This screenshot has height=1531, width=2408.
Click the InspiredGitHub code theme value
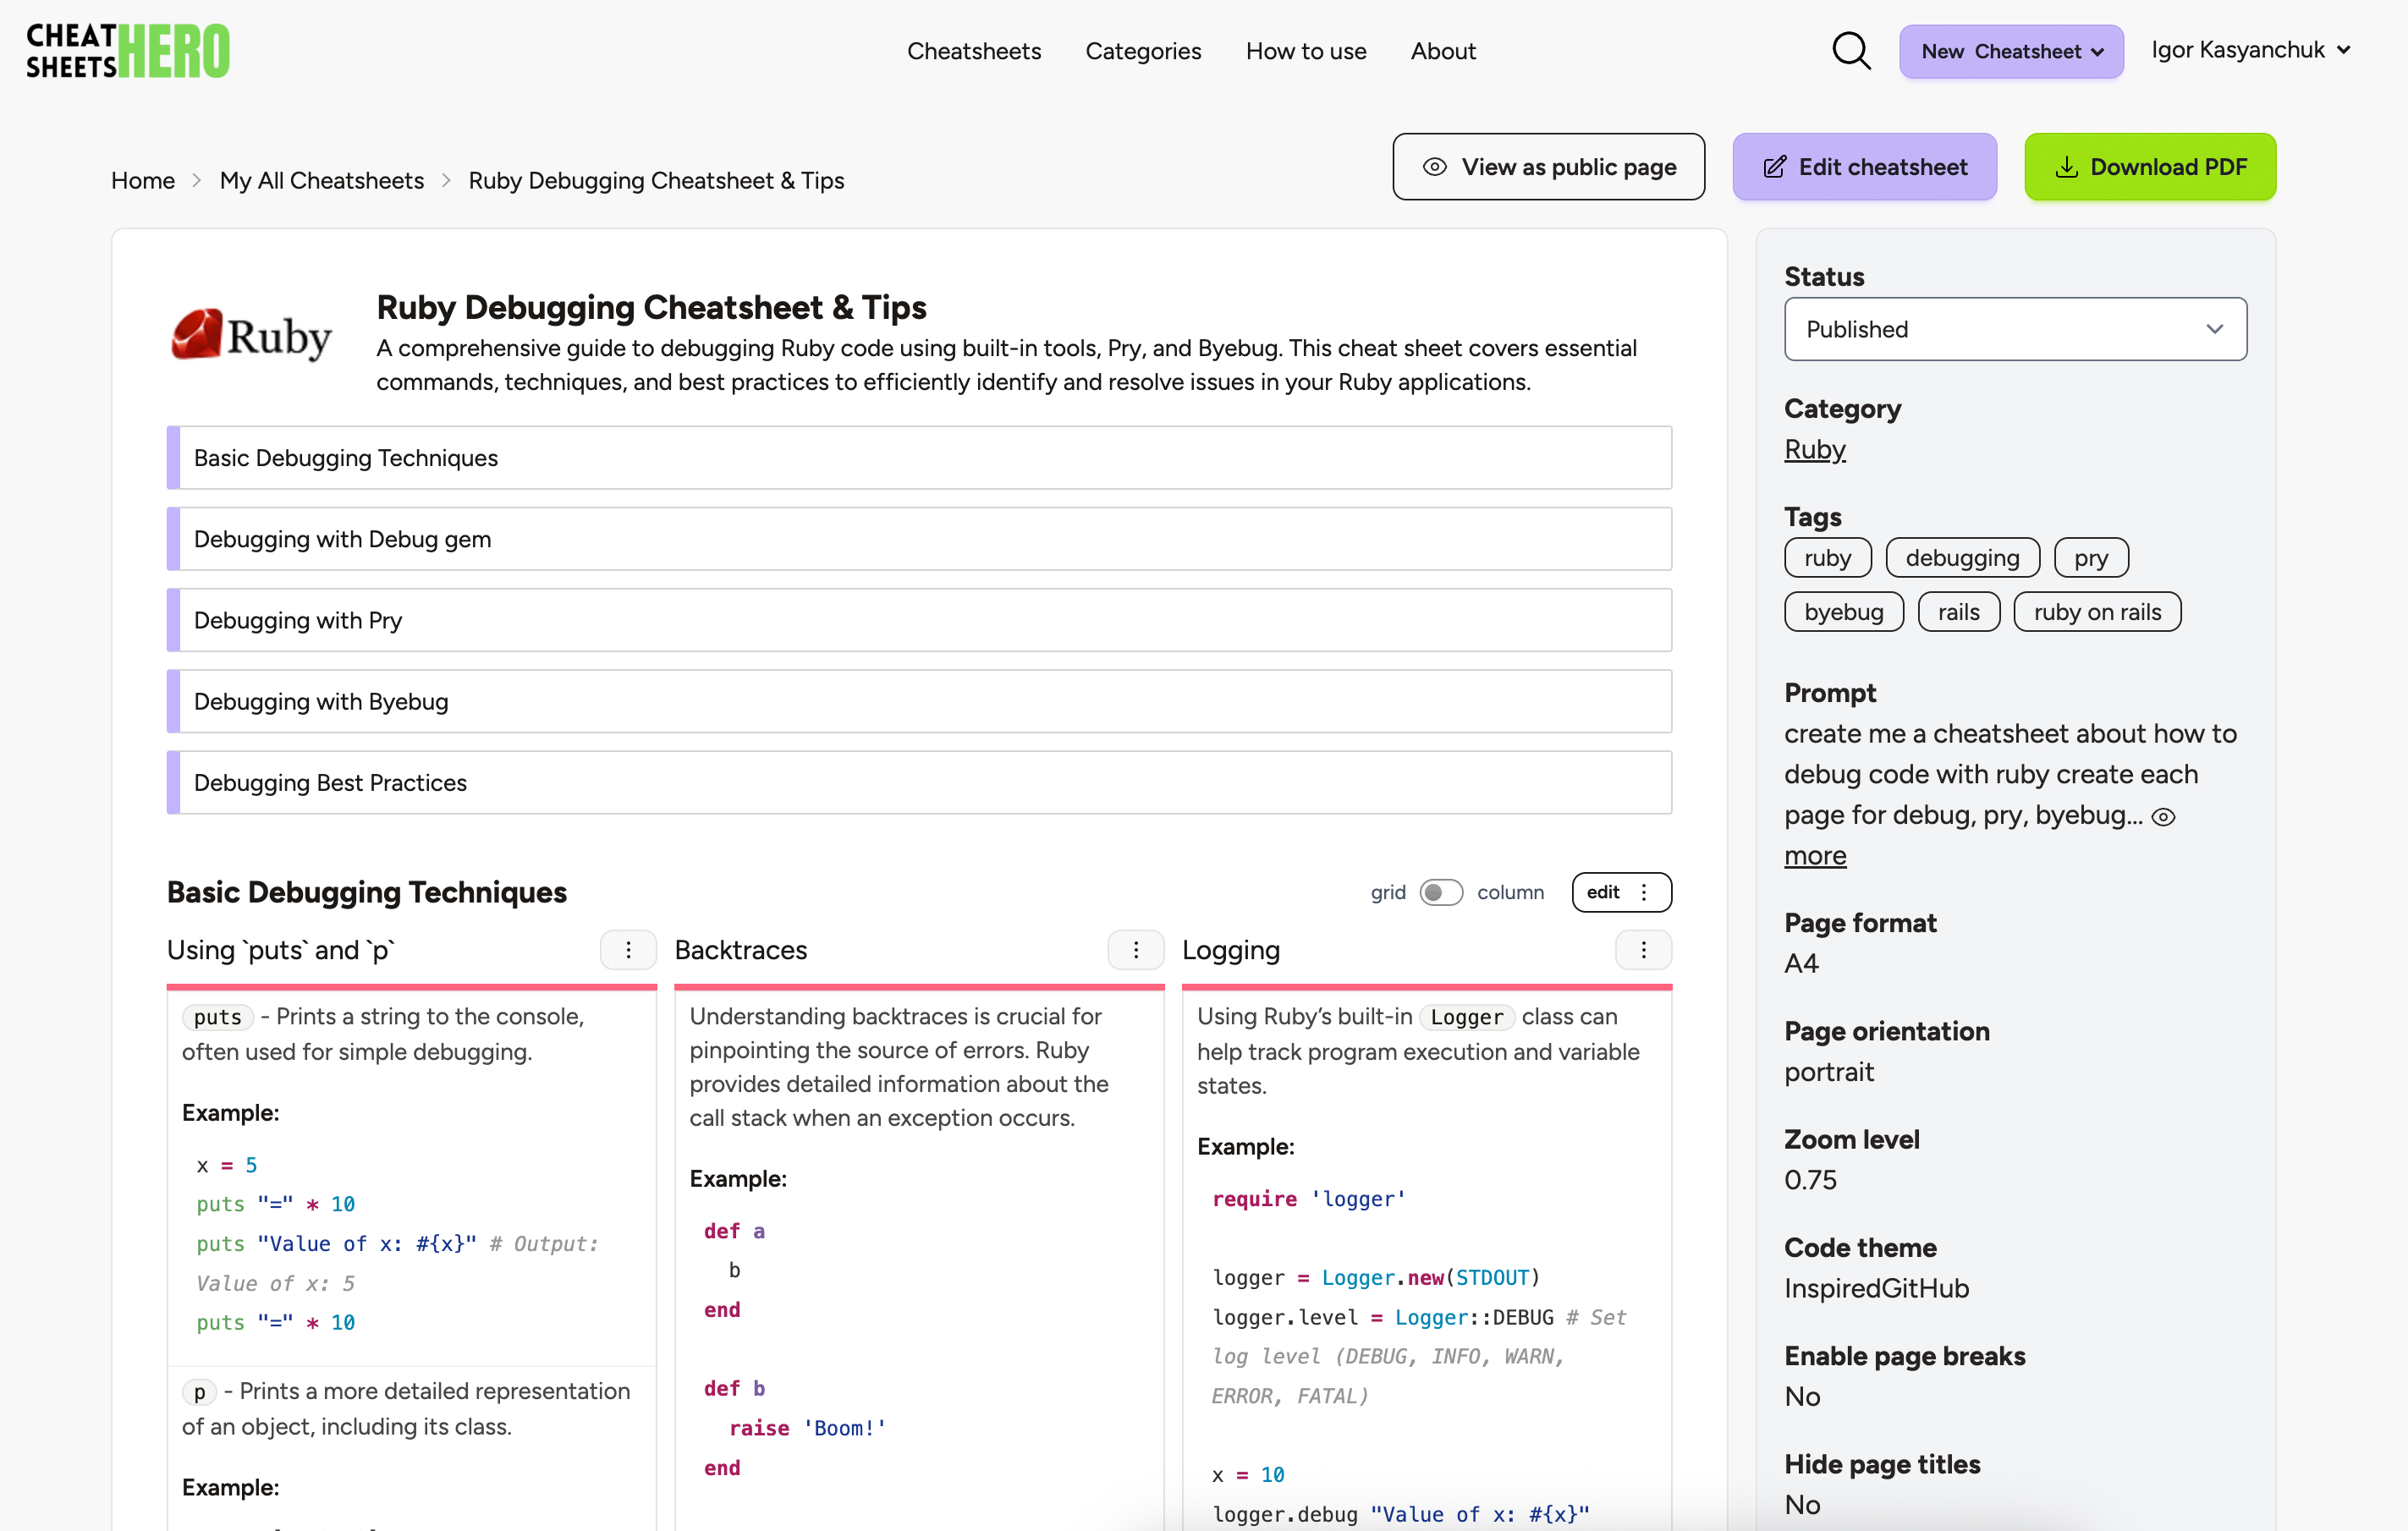(x=1876, y=1288)
